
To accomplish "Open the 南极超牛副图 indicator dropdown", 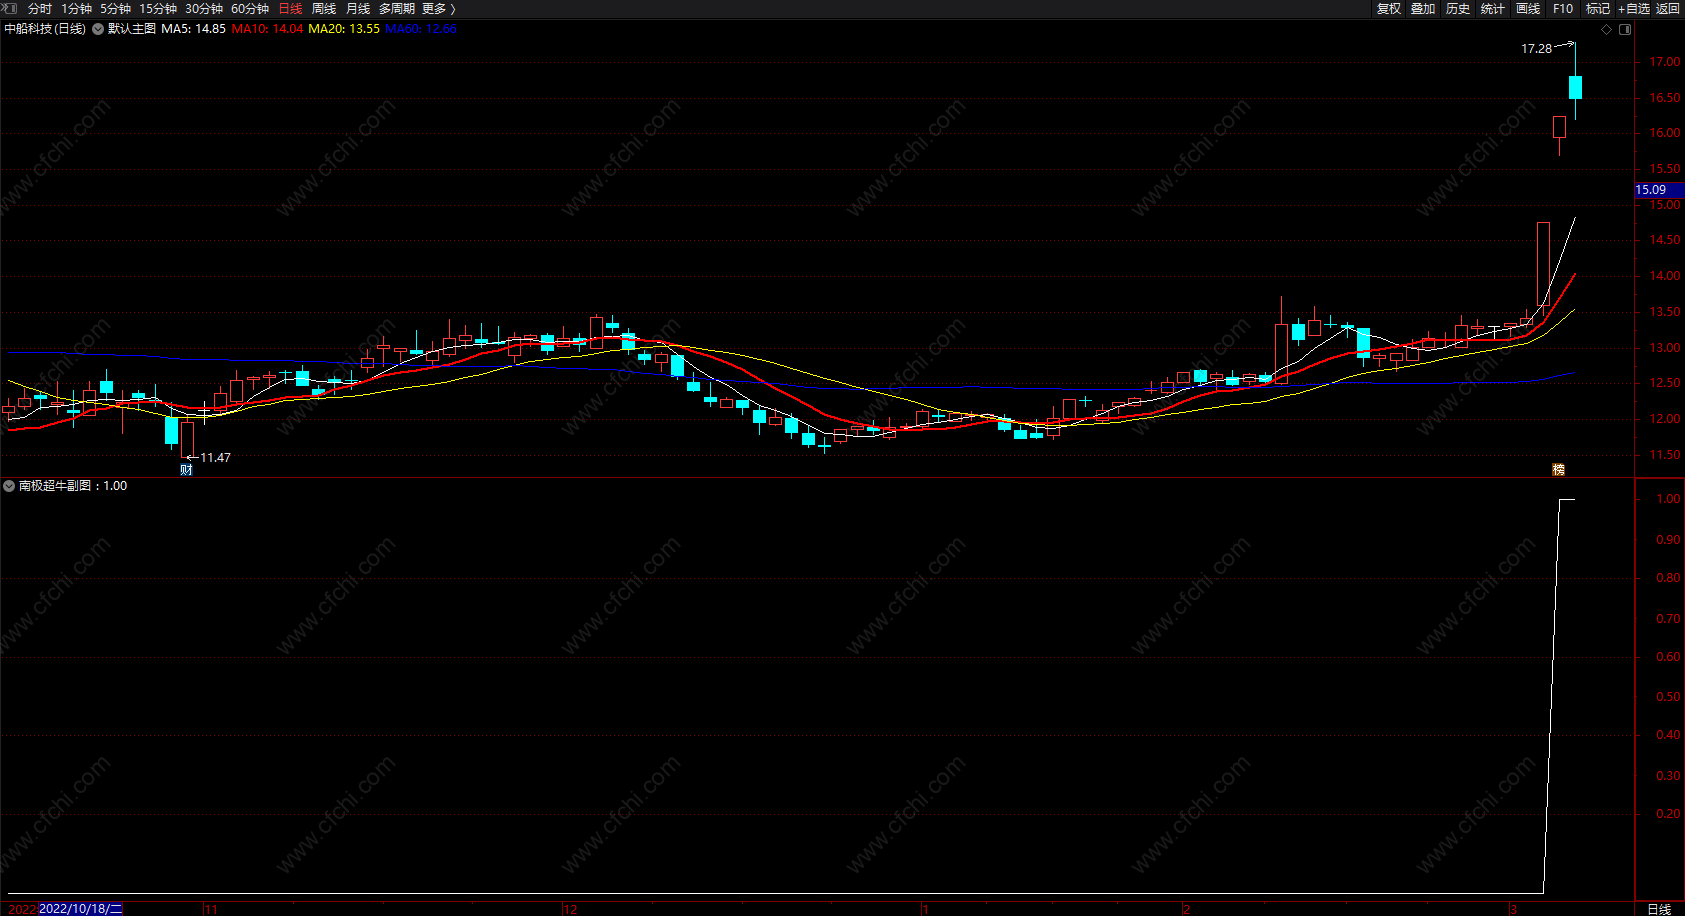I will point(9,486).
